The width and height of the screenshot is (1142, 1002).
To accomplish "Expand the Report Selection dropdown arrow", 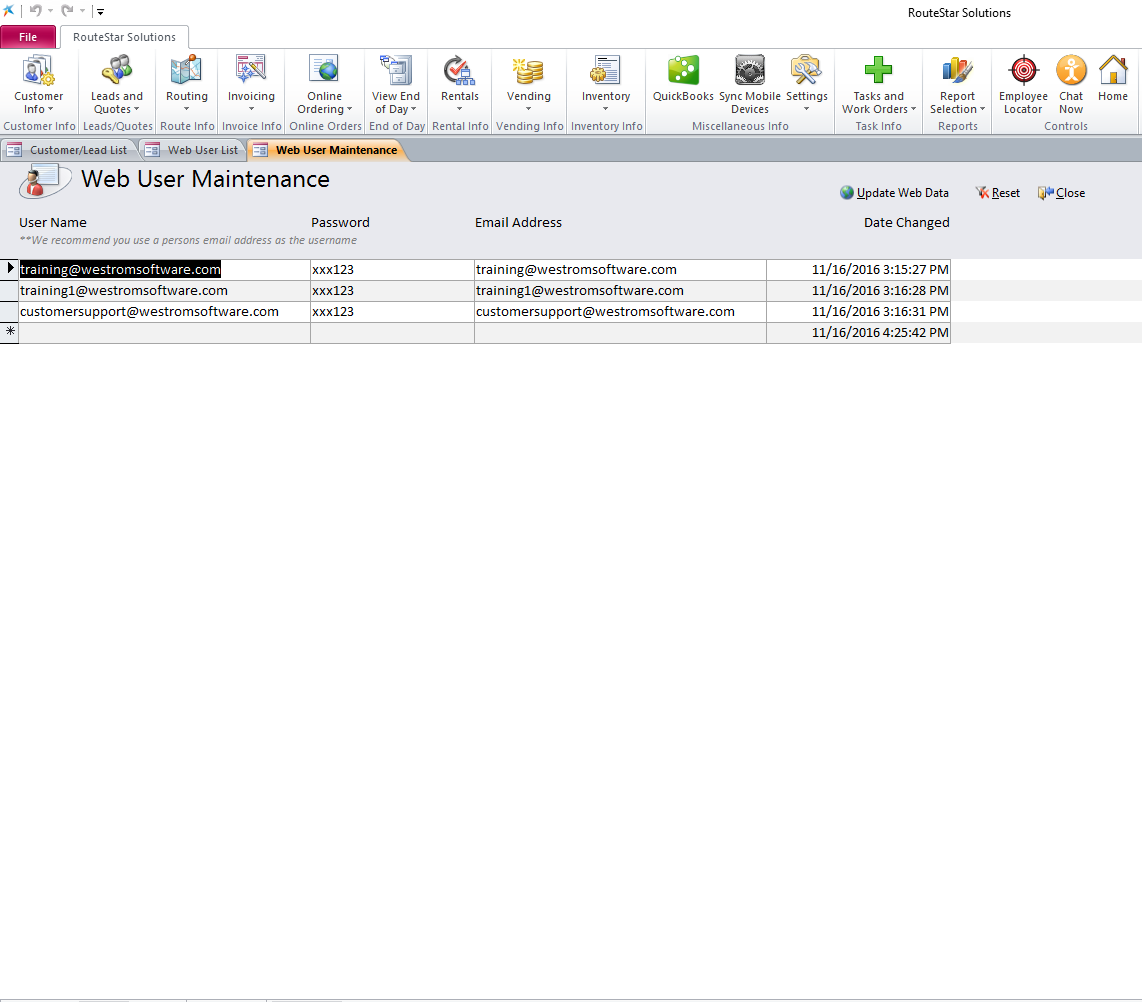I will pos(982,109).
